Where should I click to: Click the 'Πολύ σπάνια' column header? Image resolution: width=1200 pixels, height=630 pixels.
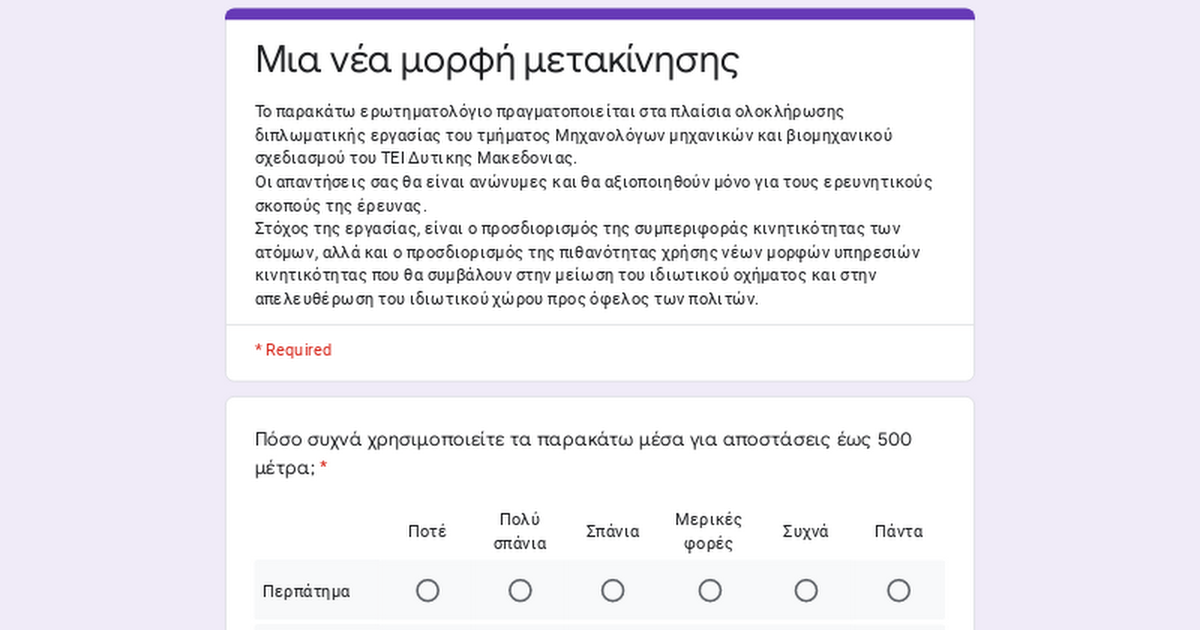[x=520, y=531]
